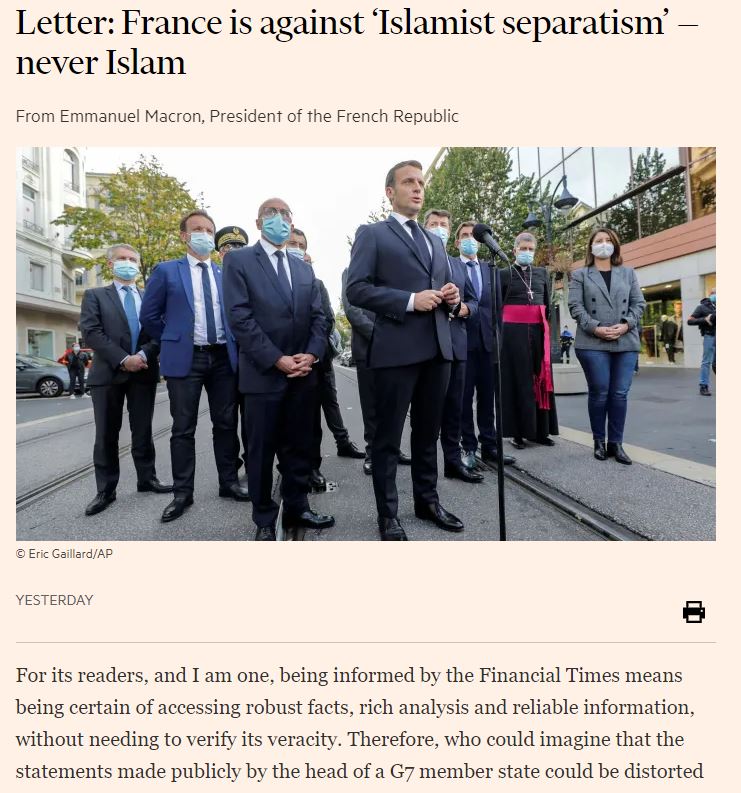
Task: Click the 'From Emmanuel Macron' byline text
Action: (109, 116)
